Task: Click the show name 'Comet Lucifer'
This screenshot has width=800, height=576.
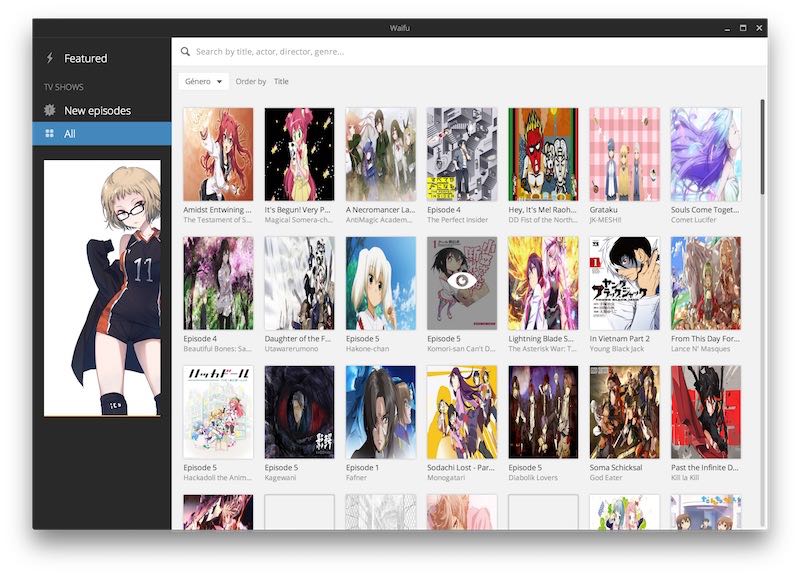Action: (x=693, y=220)
